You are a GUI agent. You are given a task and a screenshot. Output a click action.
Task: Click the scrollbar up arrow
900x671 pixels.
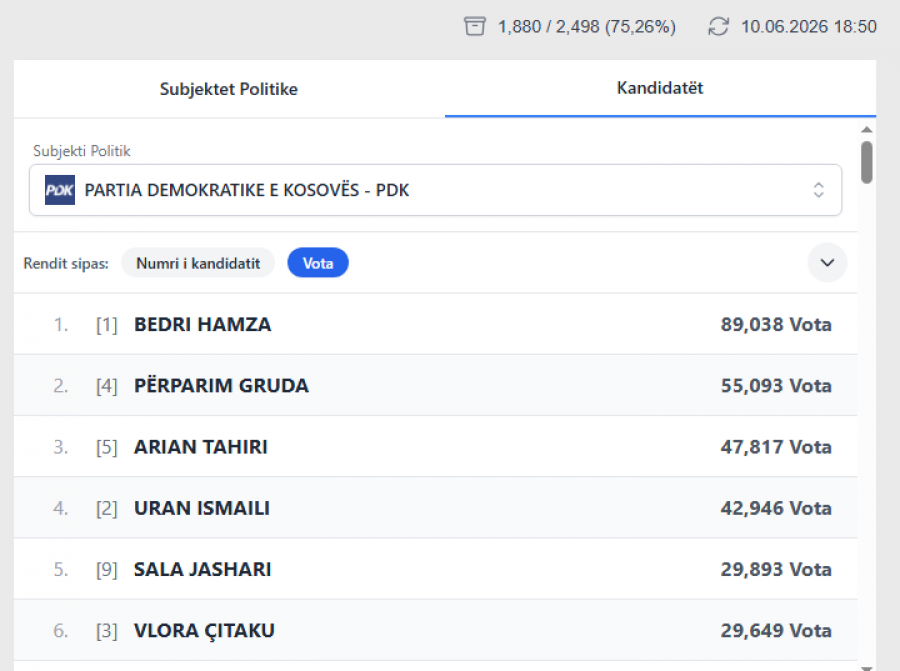pyautogui.click(x=867, y=130)
